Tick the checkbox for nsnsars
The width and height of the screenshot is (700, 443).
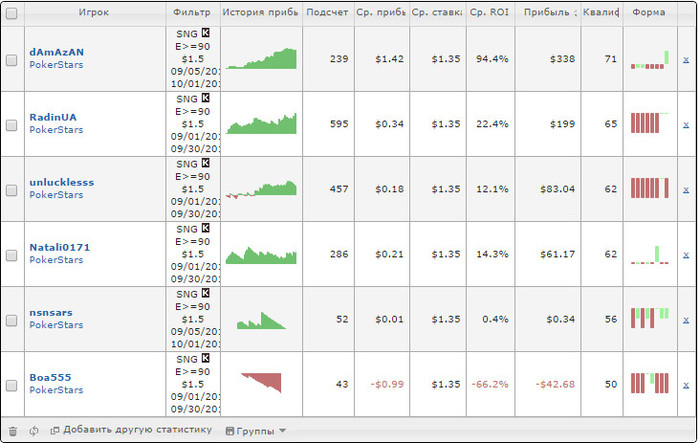coord(12,320)
